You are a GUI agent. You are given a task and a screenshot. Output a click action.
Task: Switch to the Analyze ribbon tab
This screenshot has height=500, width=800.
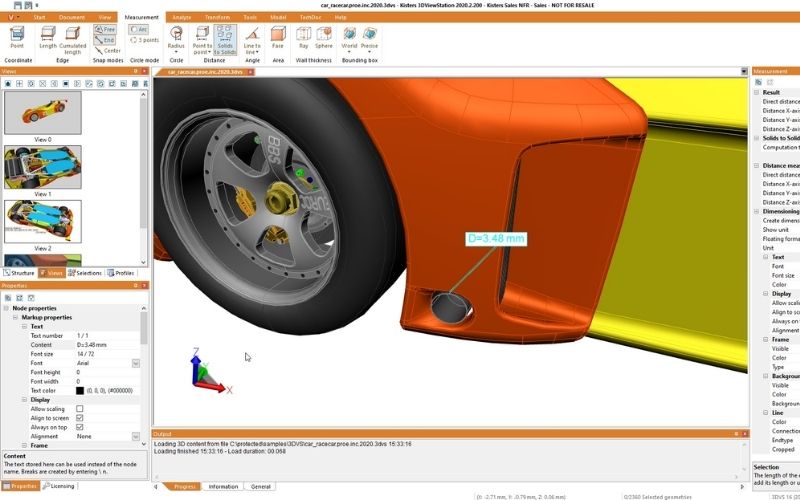click(182, 17)
